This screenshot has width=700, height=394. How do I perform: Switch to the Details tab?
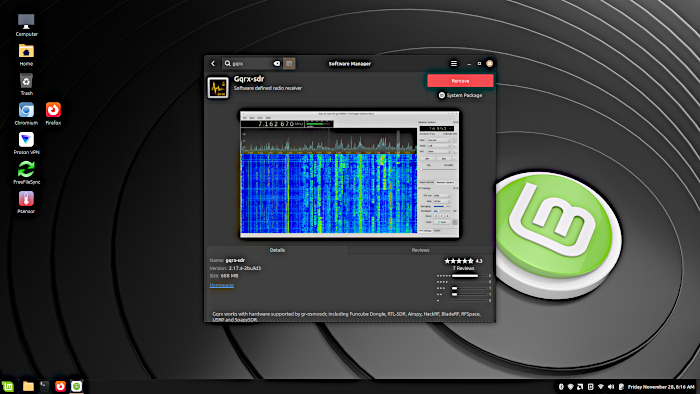click(x=277, y=250)
